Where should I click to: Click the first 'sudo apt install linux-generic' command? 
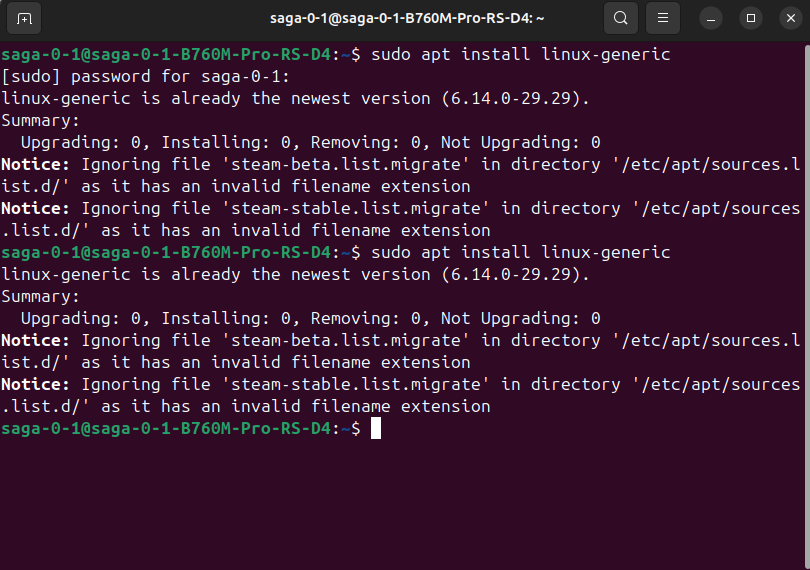coord(520,55)
